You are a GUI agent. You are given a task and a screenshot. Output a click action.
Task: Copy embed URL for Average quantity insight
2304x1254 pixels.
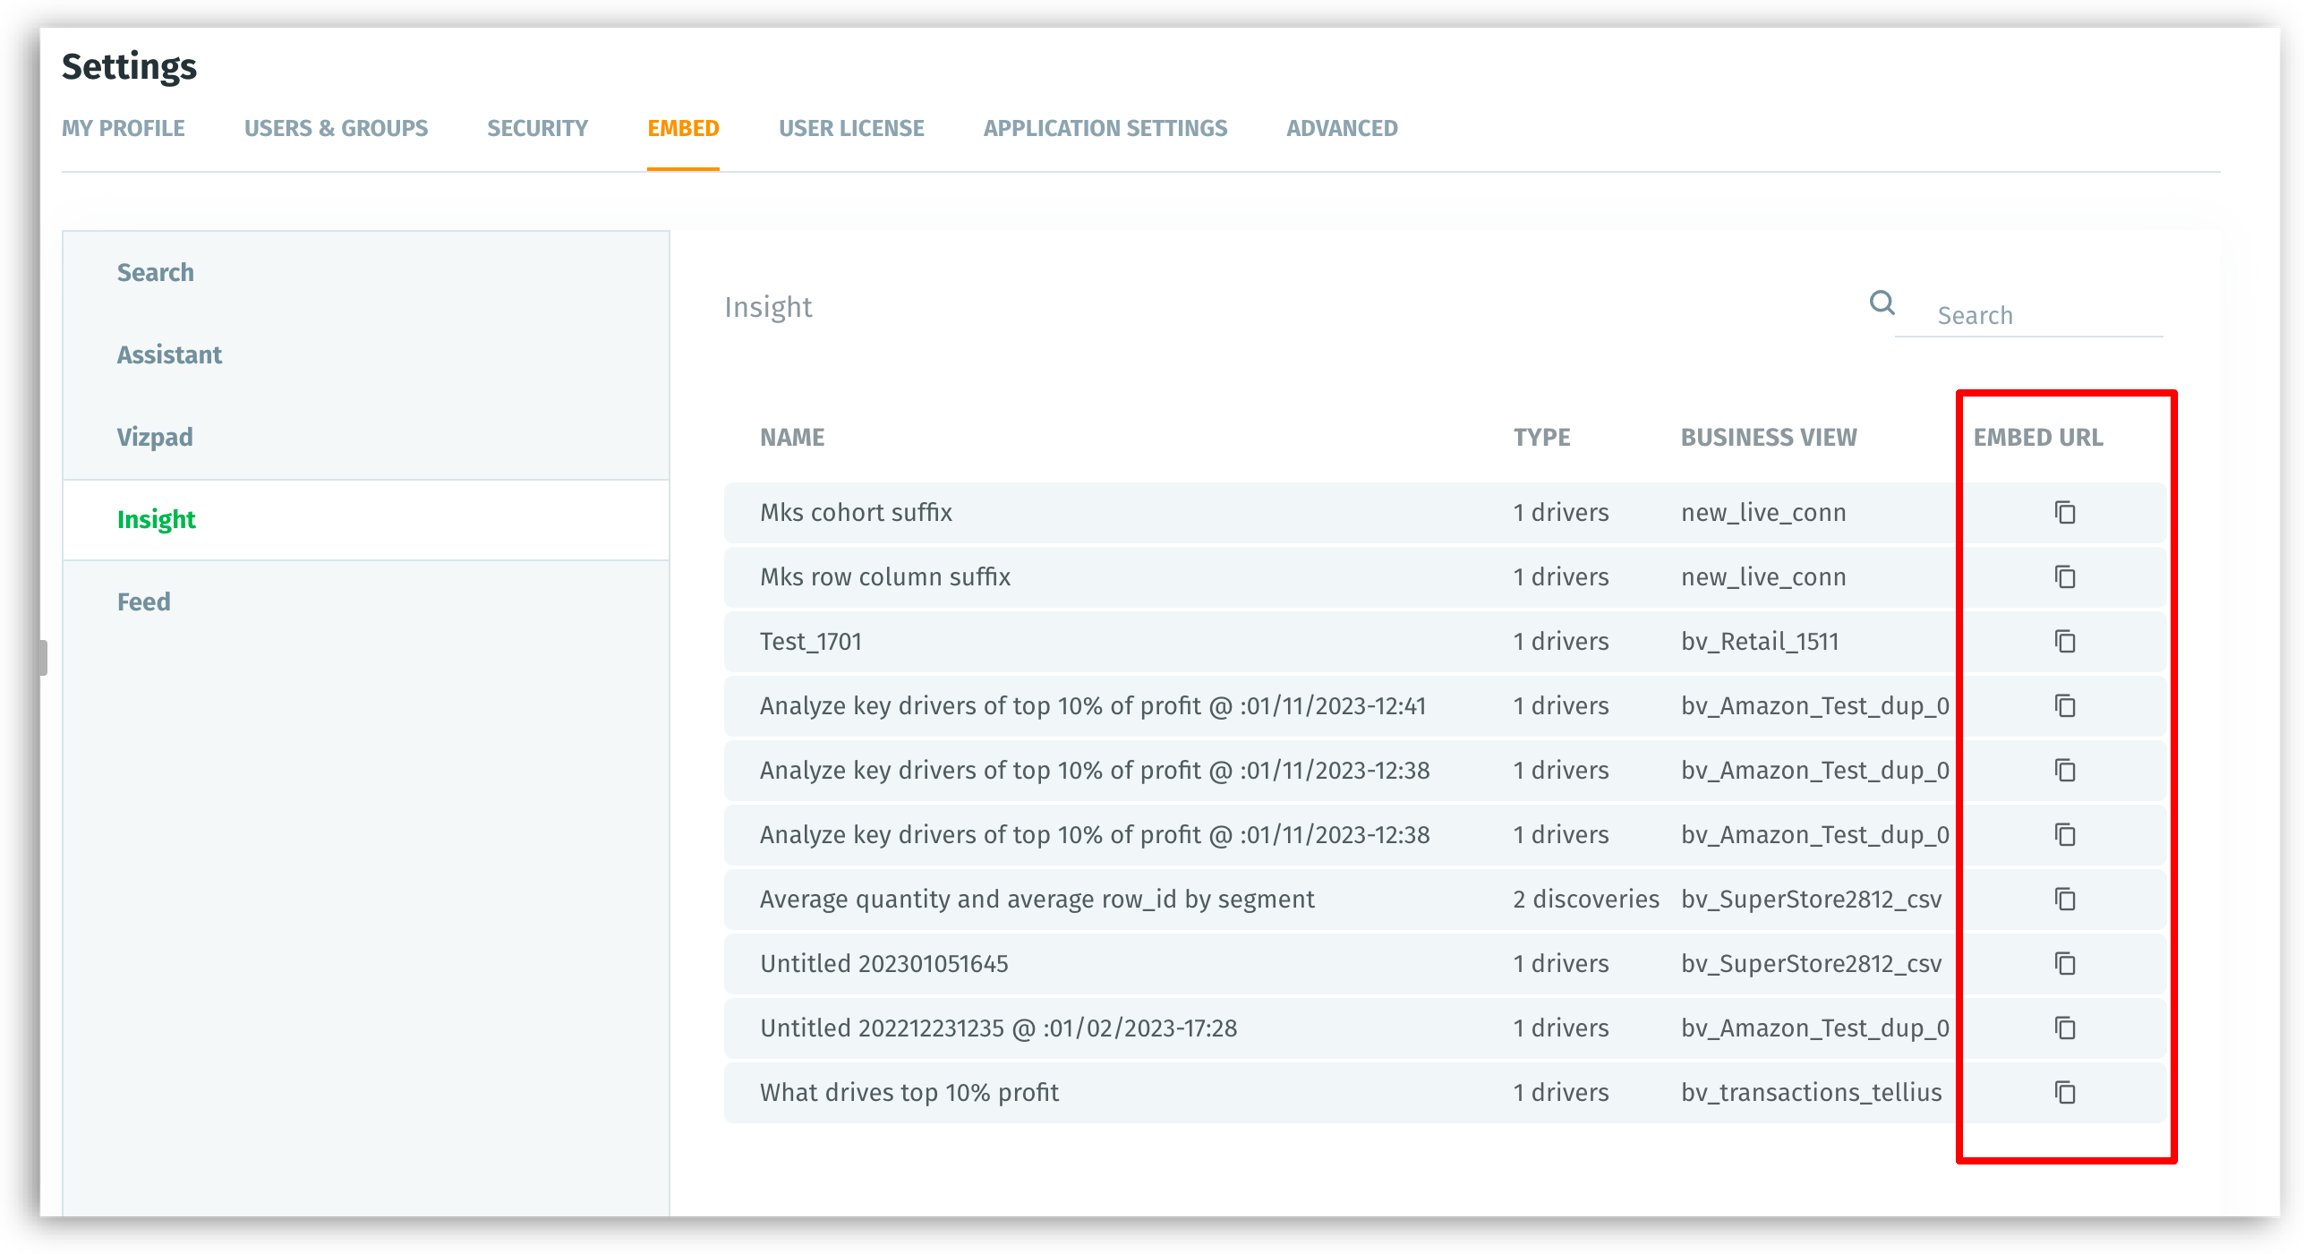point(2065,899)
